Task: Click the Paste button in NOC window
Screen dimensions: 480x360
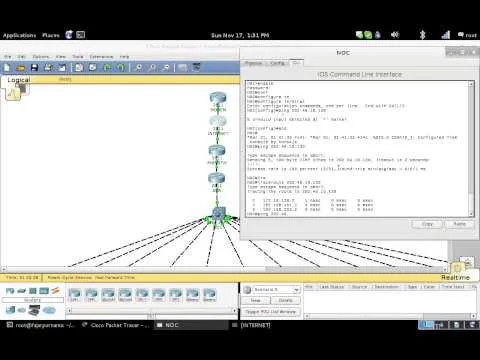Action: coord(460,224)
